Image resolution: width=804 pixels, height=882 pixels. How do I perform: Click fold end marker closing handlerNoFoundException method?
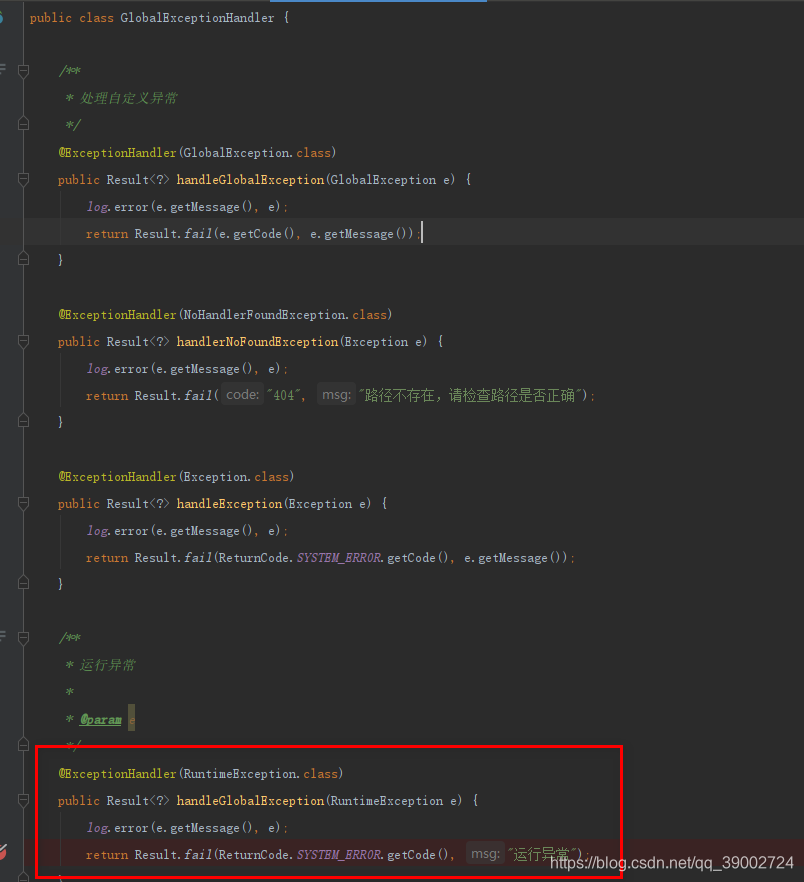click(24, 421)
